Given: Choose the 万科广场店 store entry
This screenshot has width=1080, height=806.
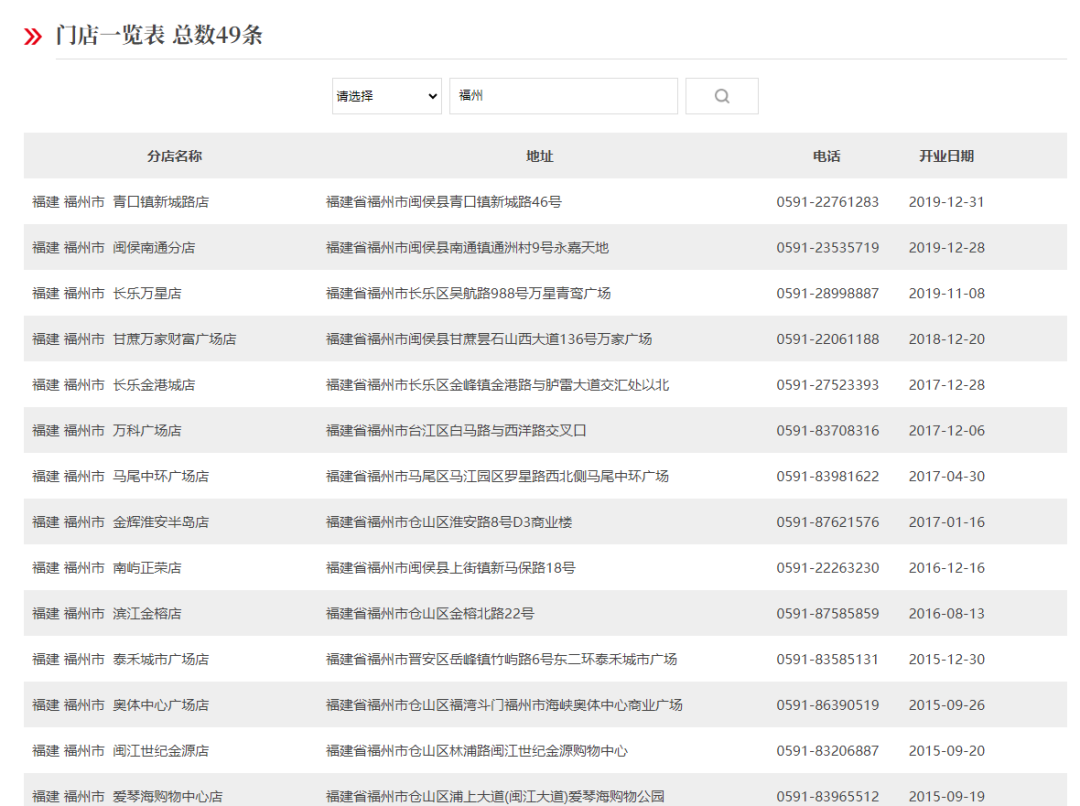Looking at the screenshot, I should tap(147, 431).
